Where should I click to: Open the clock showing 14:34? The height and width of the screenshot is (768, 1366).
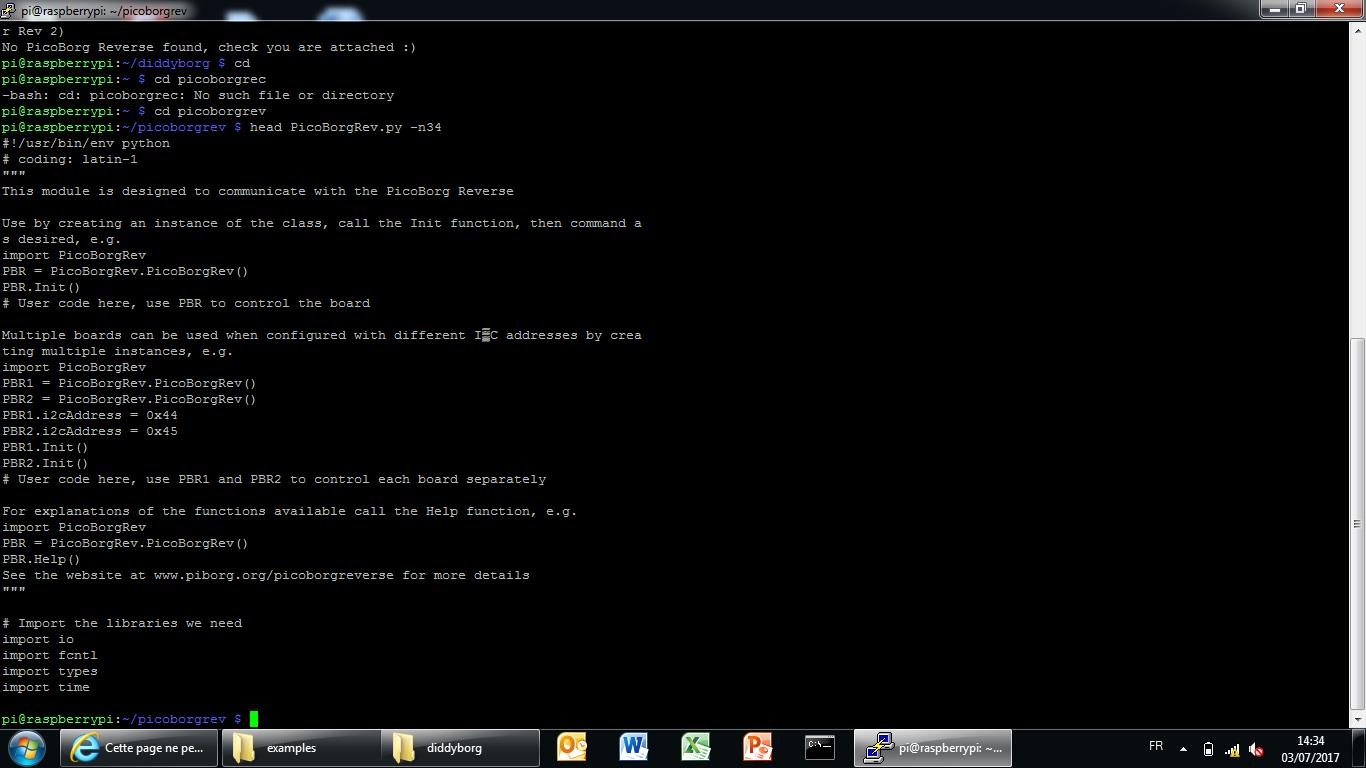click(x=1310, y=749)
